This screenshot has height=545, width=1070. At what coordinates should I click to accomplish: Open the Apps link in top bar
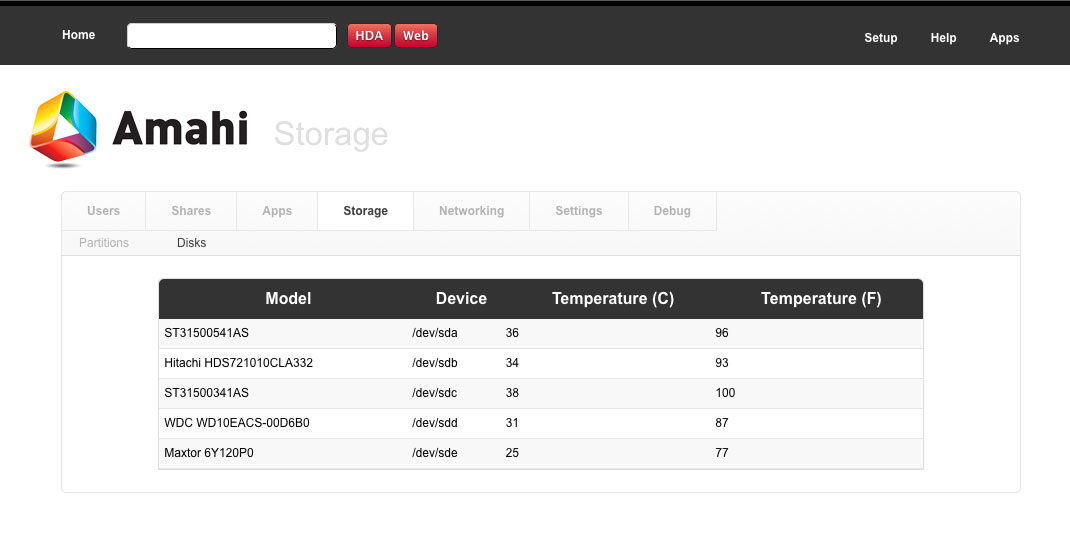click(1004, 38)
